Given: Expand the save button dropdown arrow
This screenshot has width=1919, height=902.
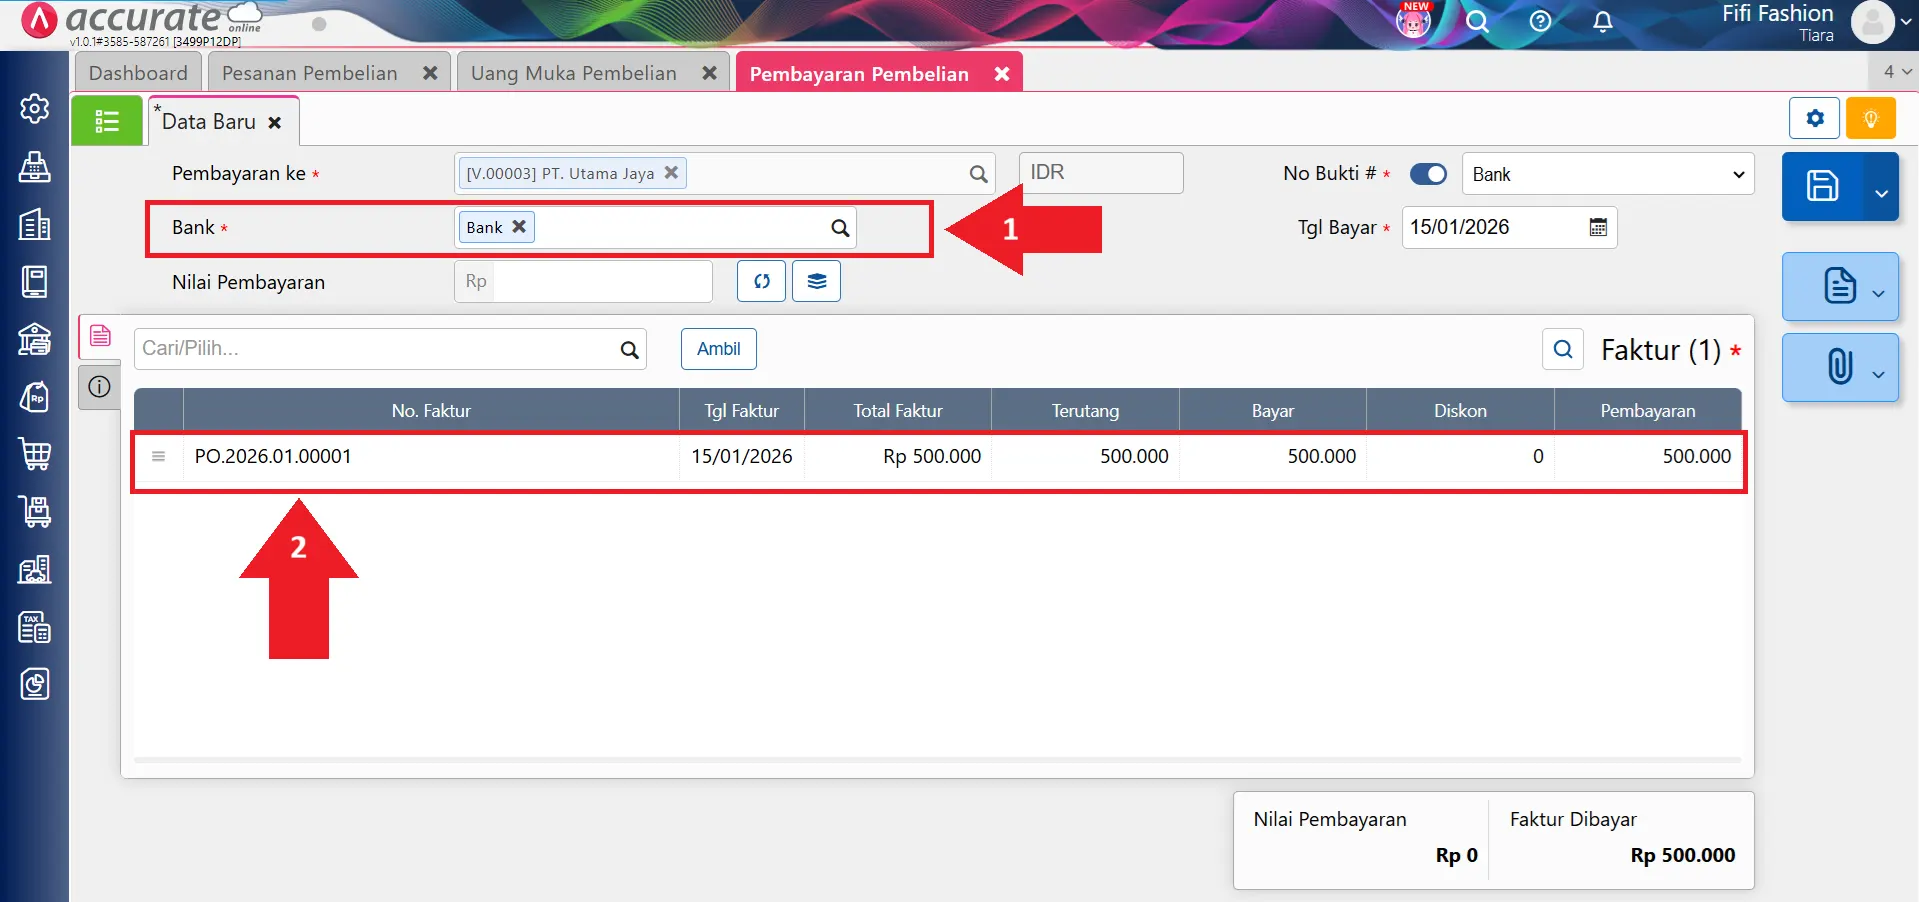Looking at the screenshot, I should 1881,192.
